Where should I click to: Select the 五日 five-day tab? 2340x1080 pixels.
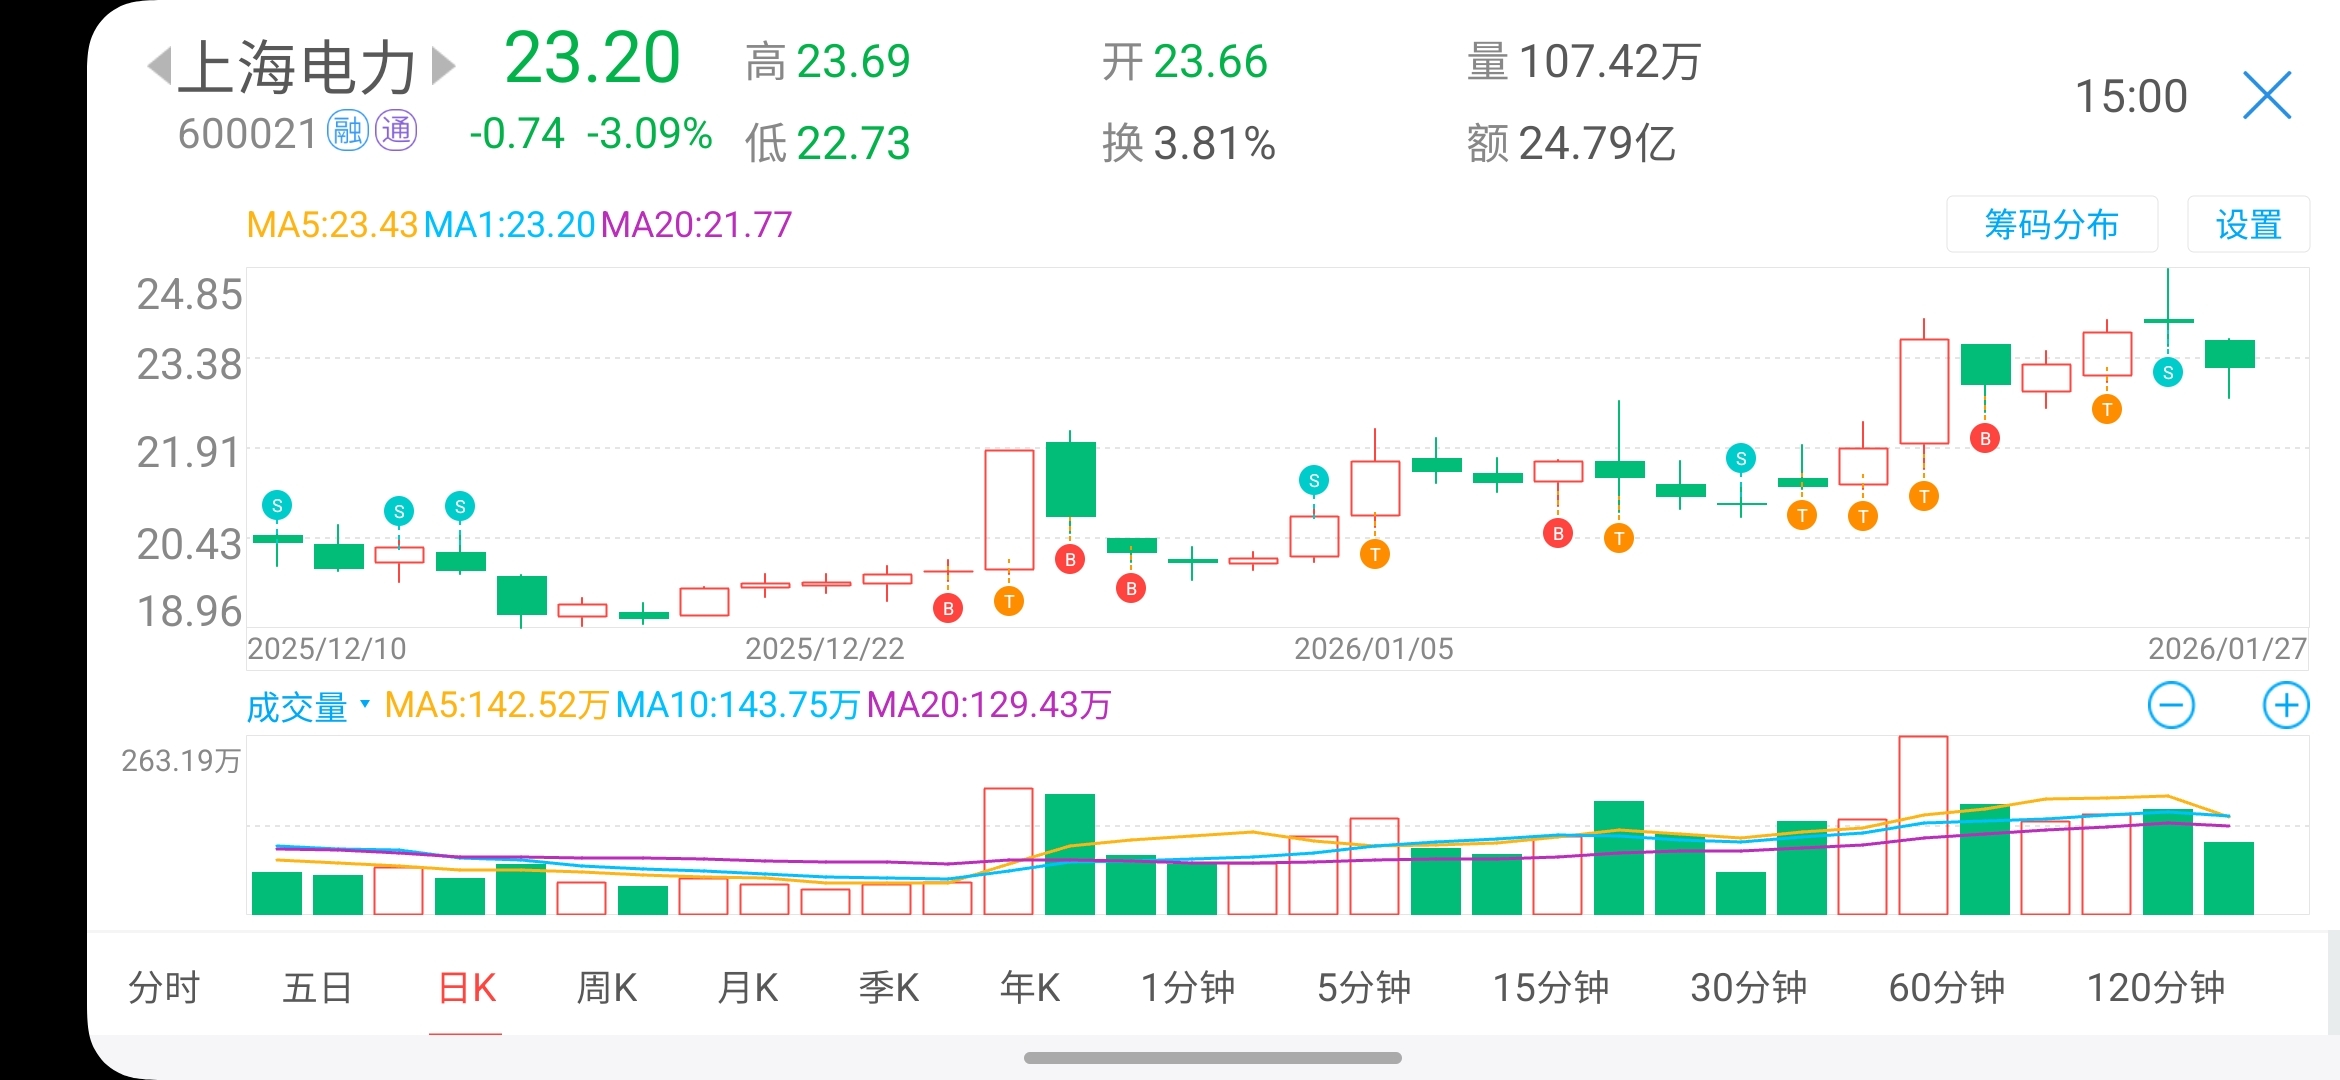317,988
